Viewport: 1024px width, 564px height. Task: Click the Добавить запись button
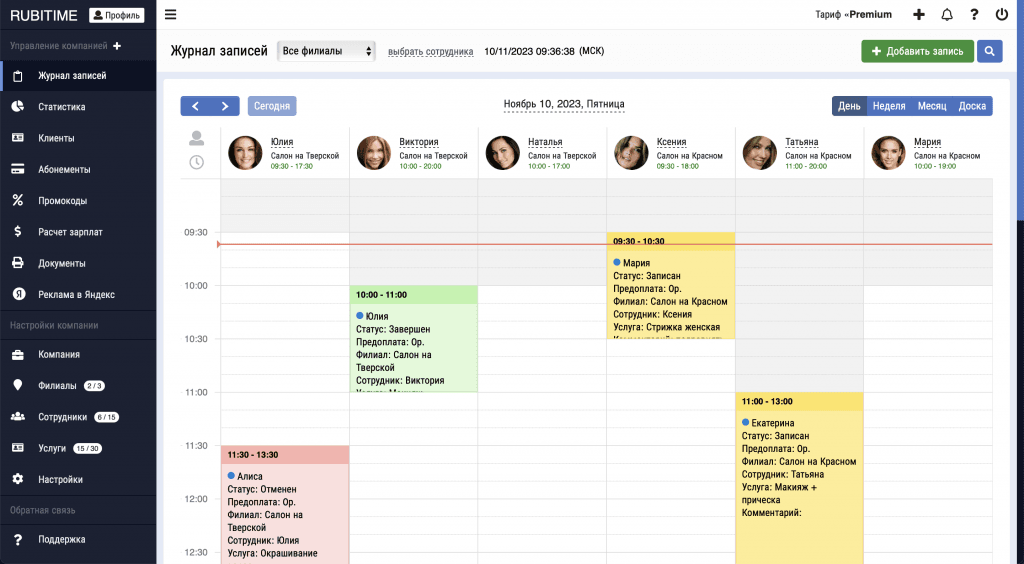917,51
